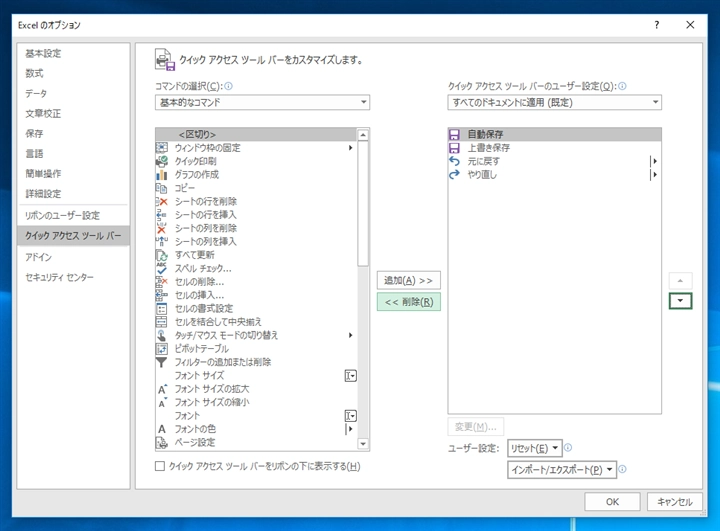Go to 保存 options category

click(x=34, y=134)
